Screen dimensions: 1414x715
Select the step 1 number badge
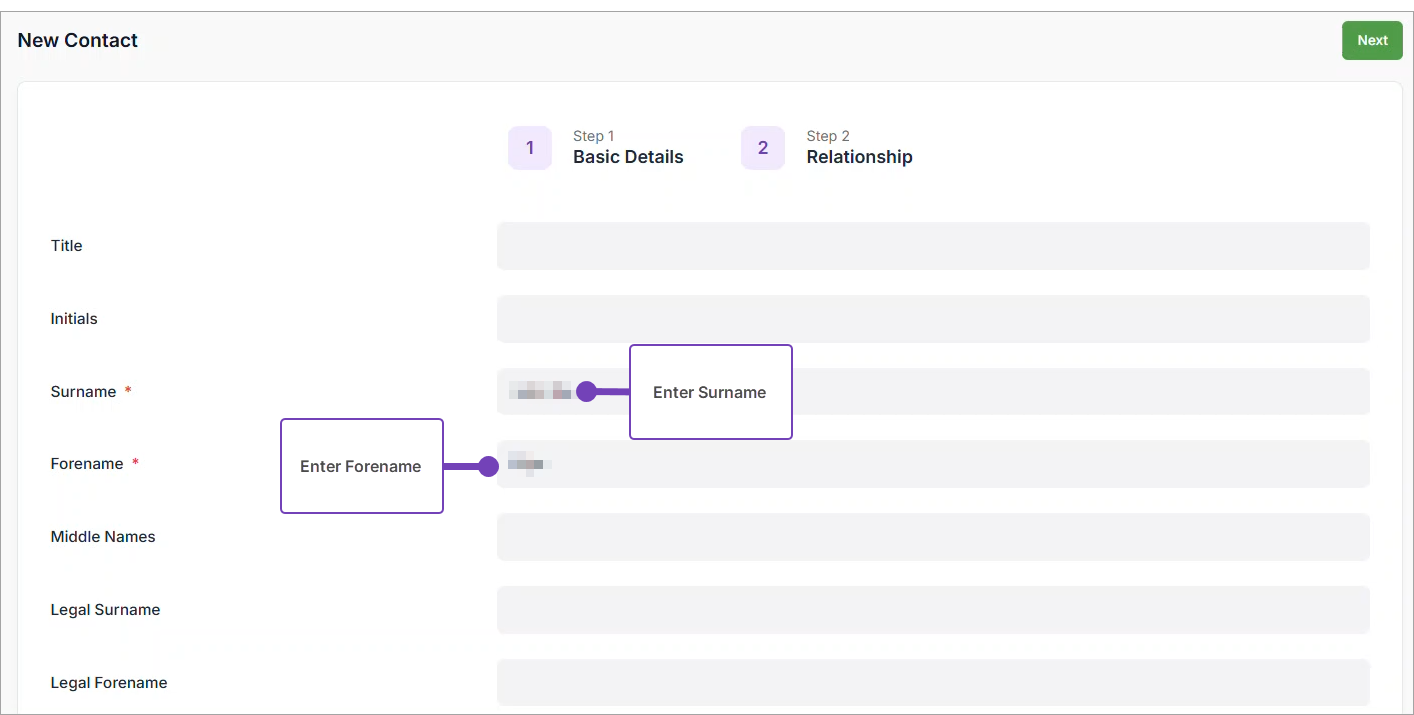tap(530, 148)
